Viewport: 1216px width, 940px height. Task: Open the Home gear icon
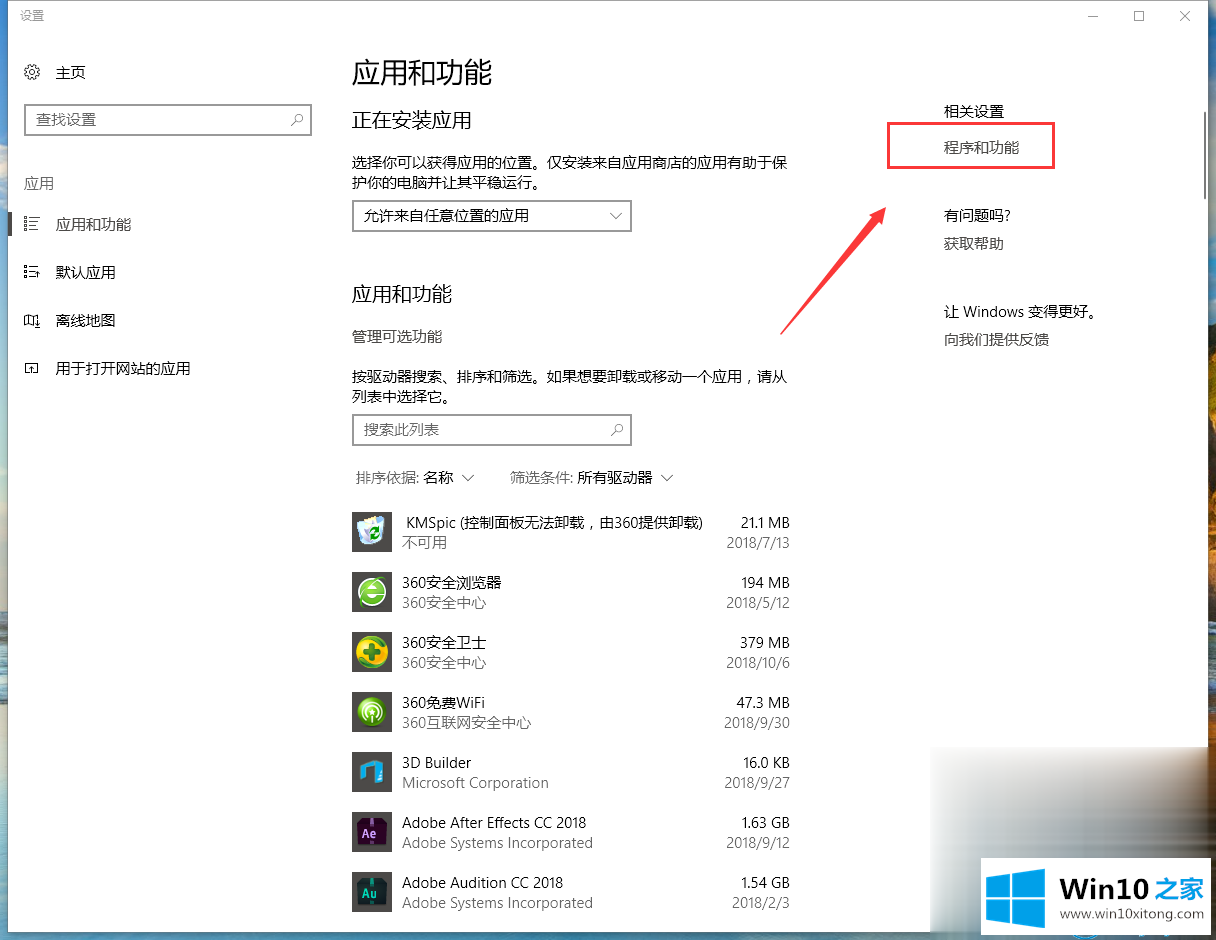tap(32, 72)
